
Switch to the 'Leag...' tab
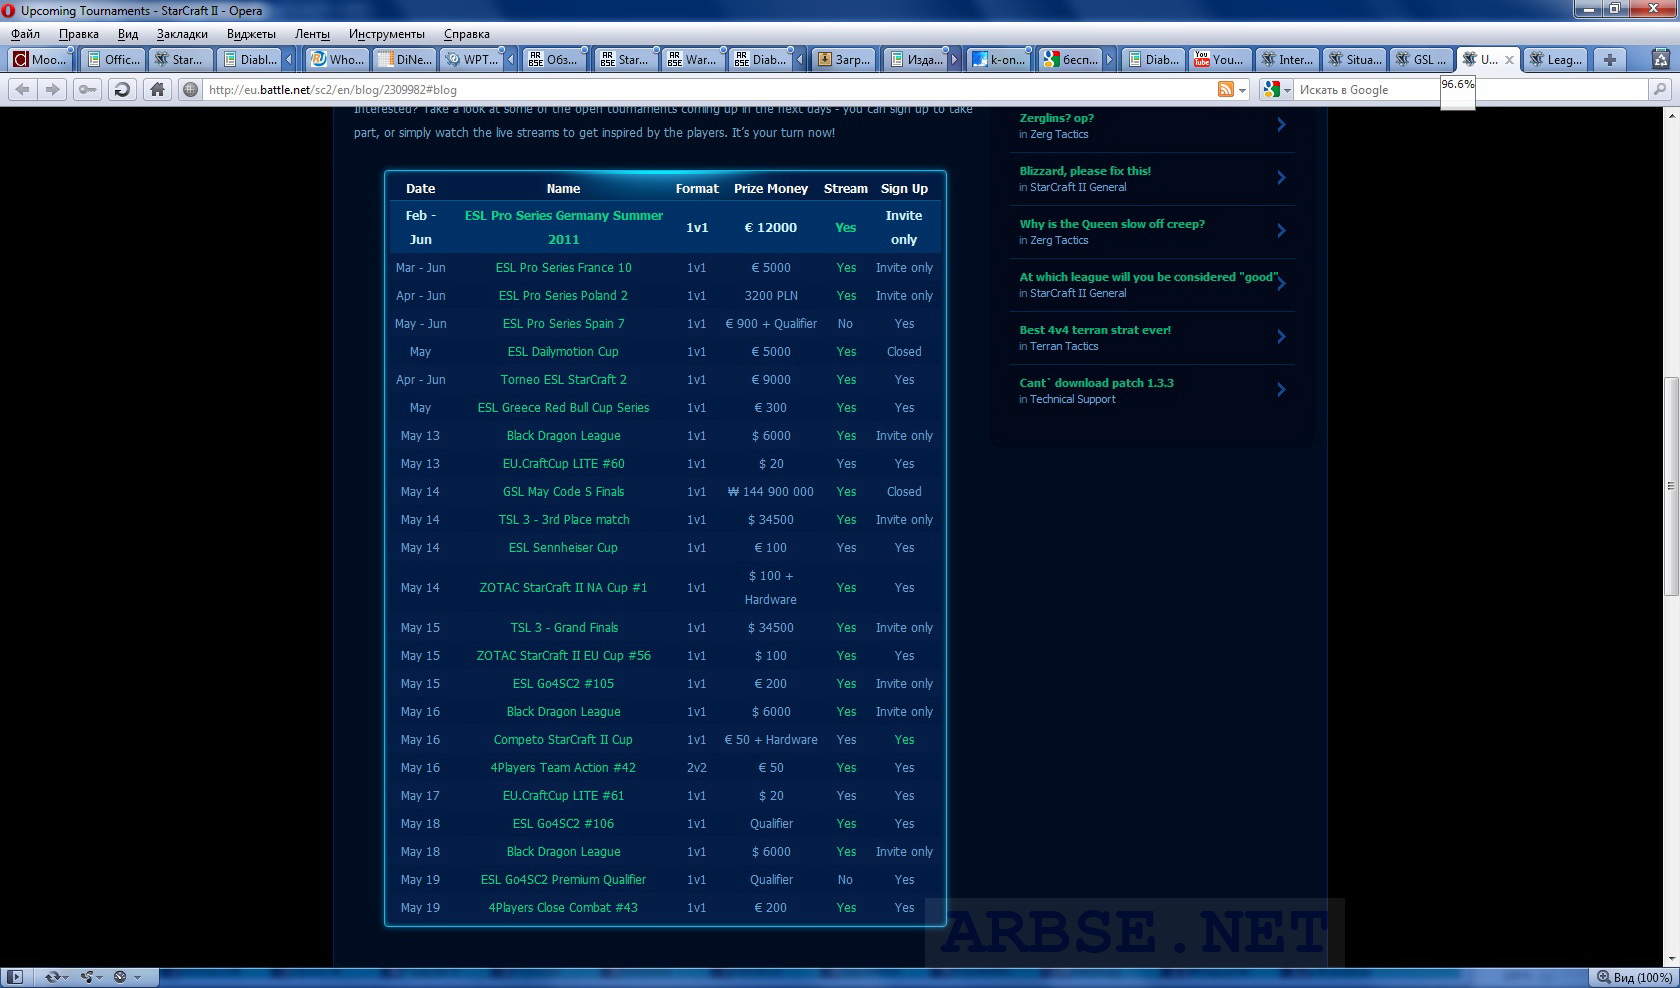1555,59
